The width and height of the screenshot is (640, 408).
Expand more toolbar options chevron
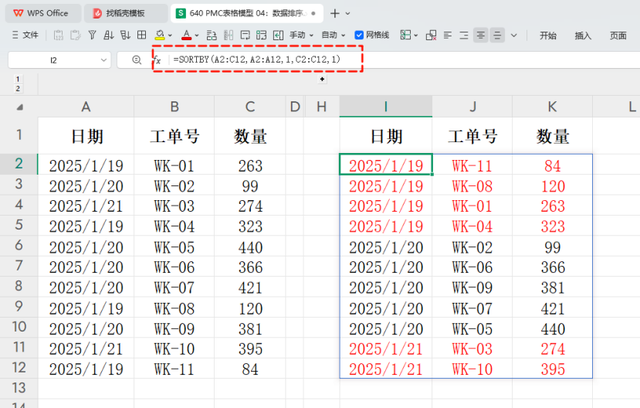tap(514, 35)
